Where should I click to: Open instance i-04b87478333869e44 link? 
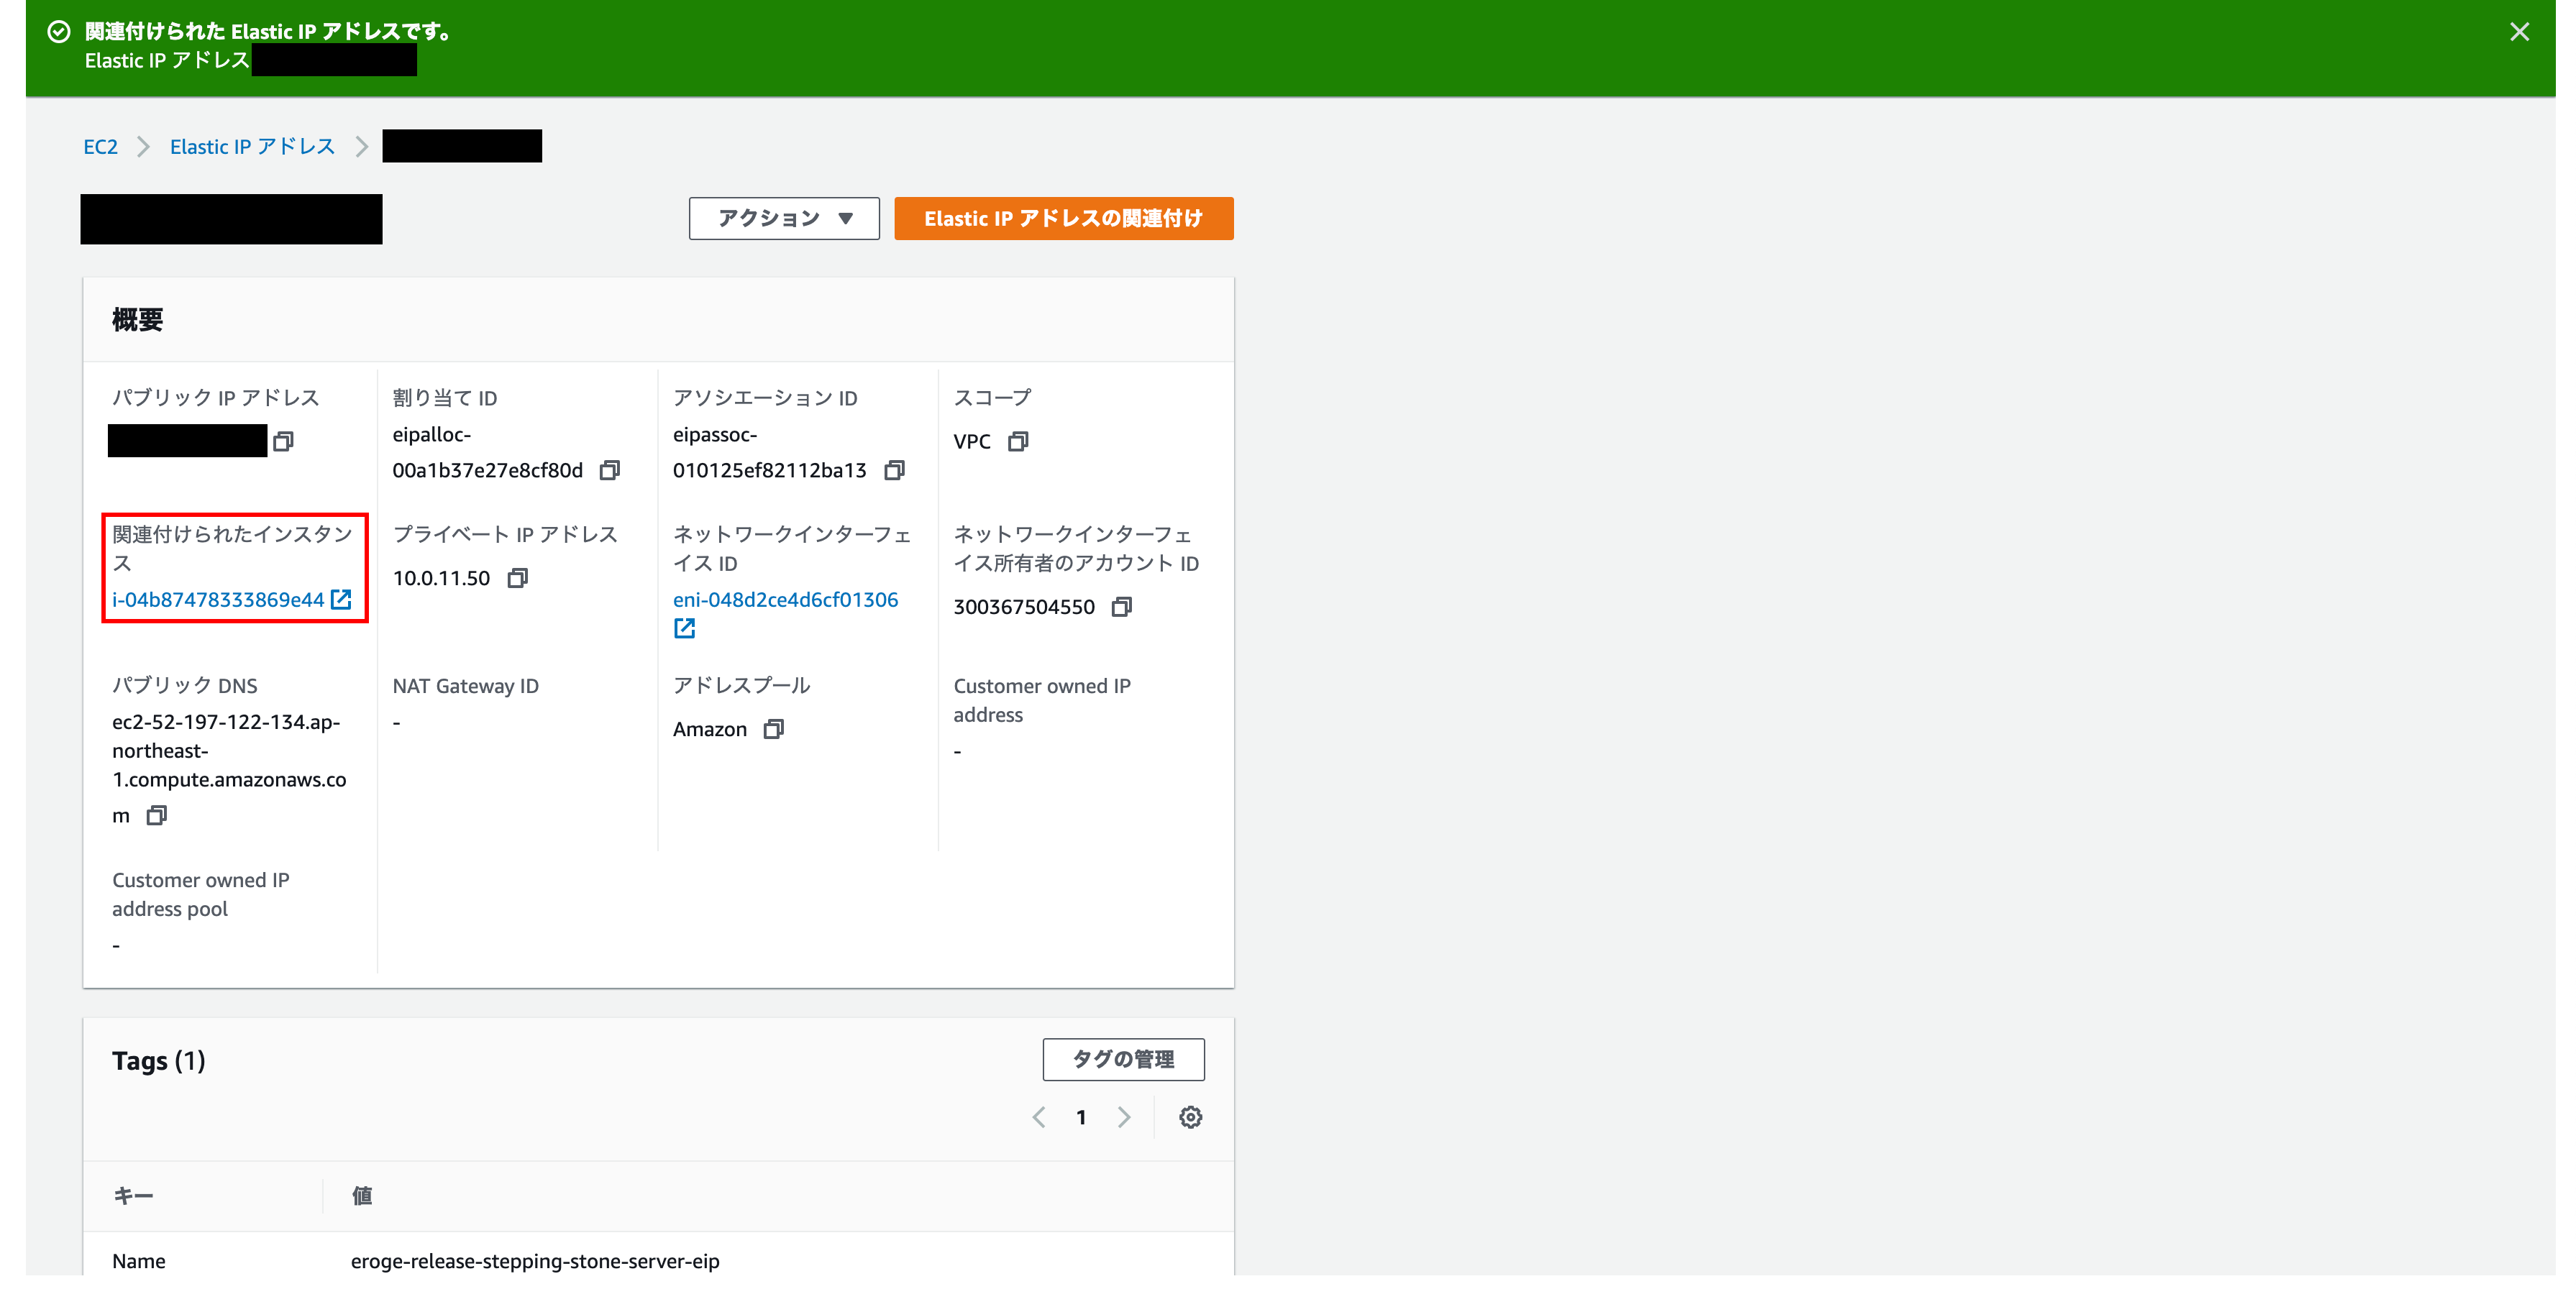(x=218, y=600)
